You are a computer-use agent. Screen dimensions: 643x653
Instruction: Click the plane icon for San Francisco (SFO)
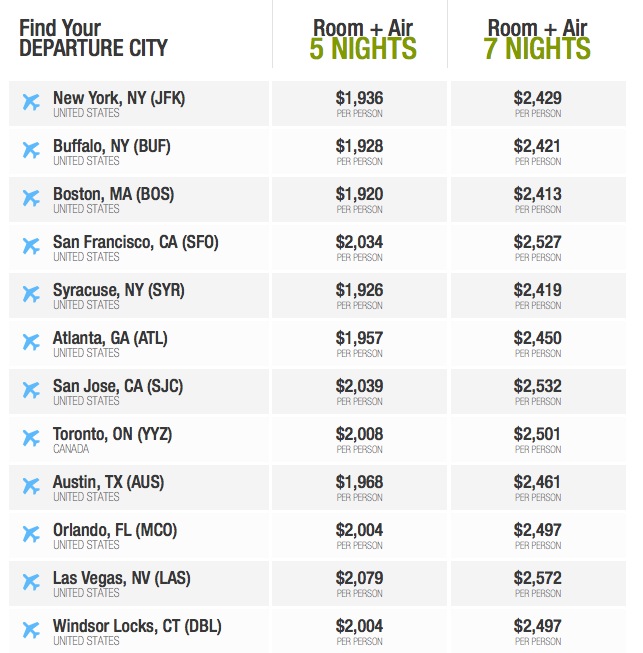click(x=31, y=246)
